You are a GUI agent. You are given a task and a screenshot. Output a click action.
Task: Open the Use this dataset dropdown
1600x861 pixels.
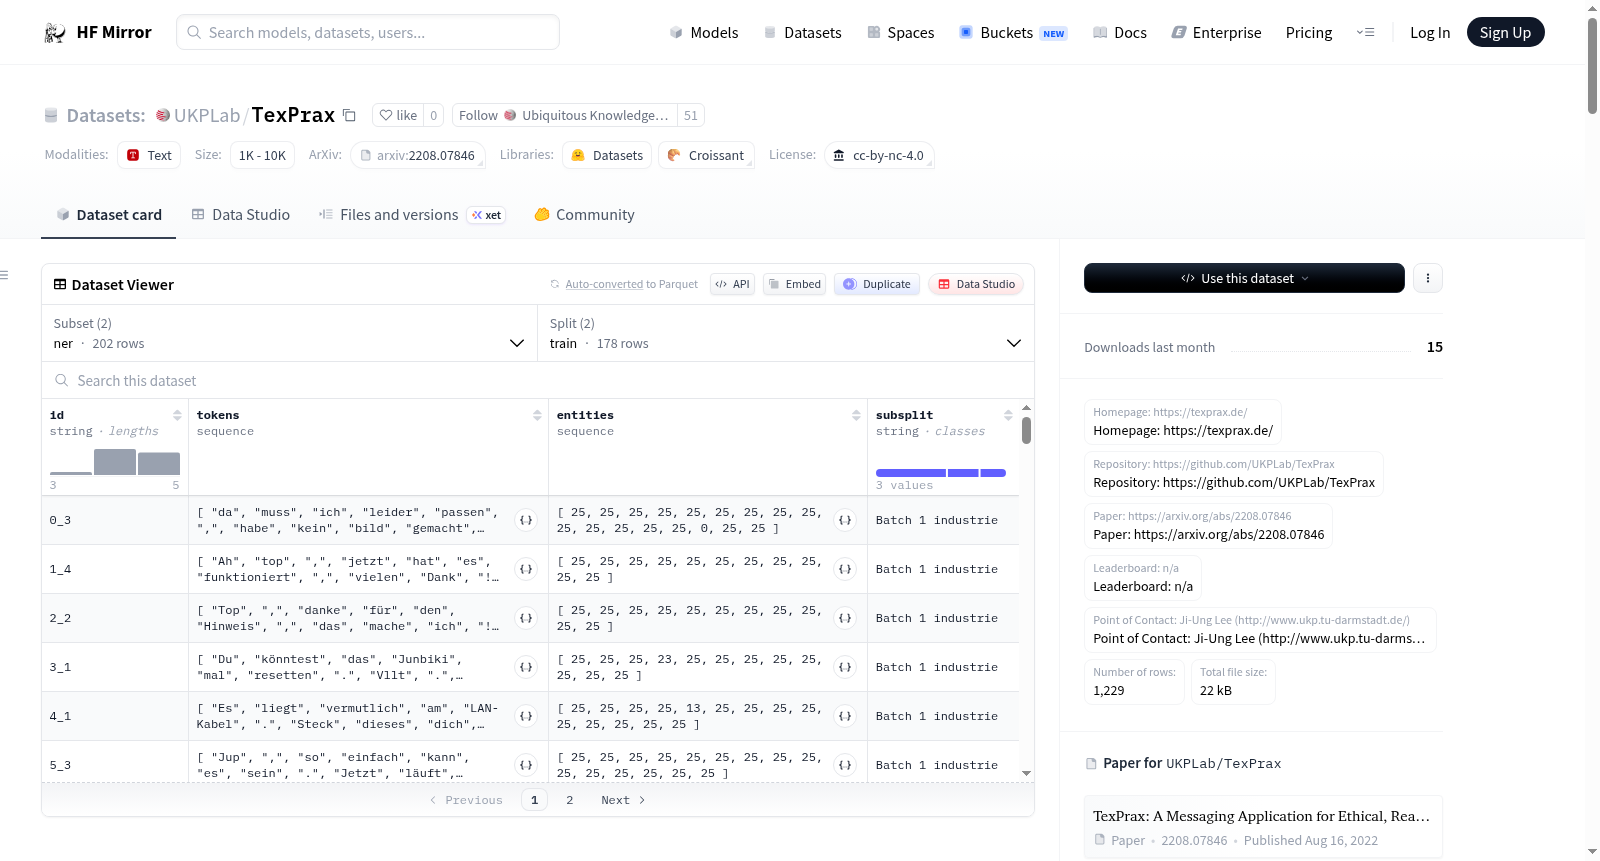coord(1244,278)
